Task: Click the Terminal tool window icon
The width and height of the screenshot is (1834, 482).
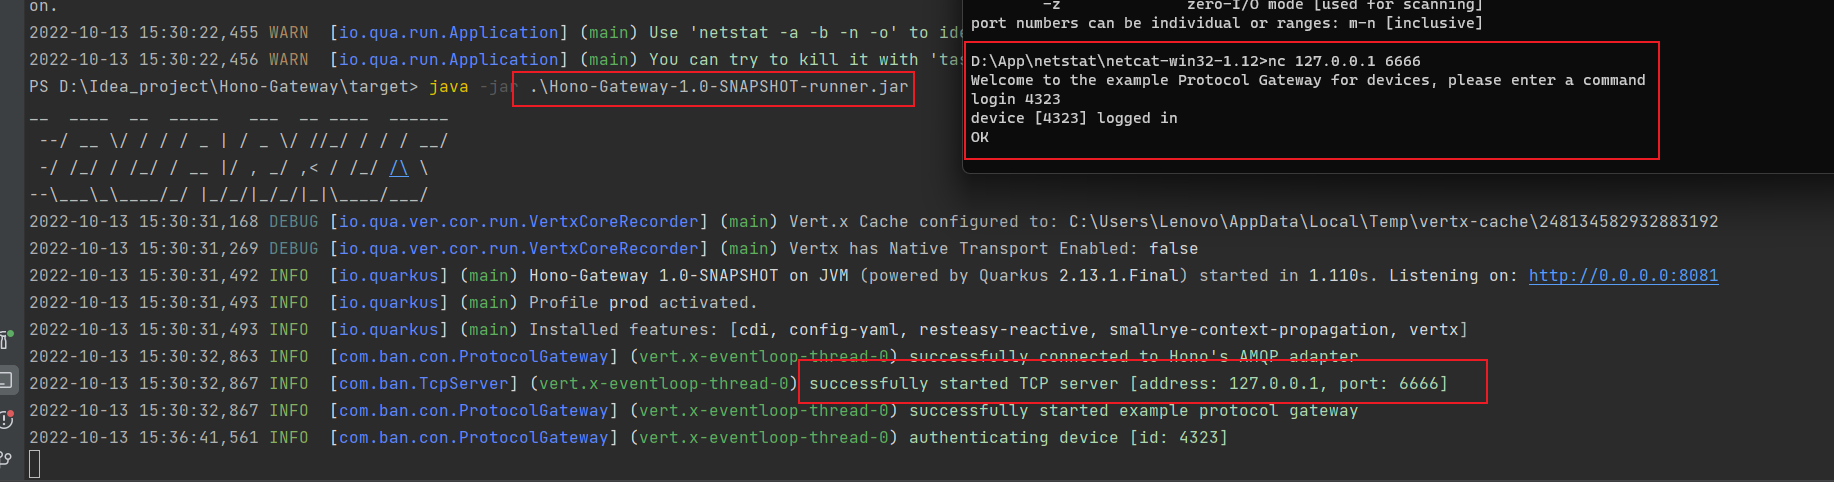Action: click(x=5, y=380)
